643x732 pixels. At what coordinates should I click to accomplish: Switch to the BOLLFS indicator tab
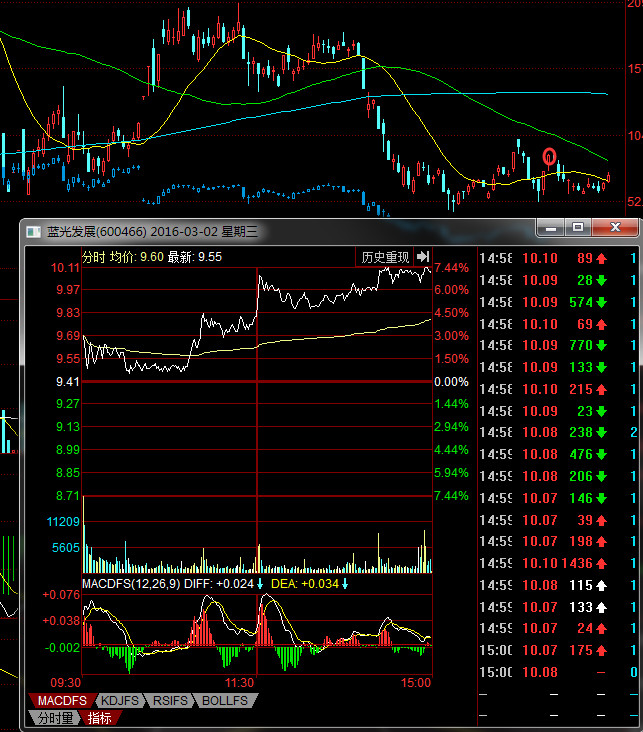tap(225, 700)
